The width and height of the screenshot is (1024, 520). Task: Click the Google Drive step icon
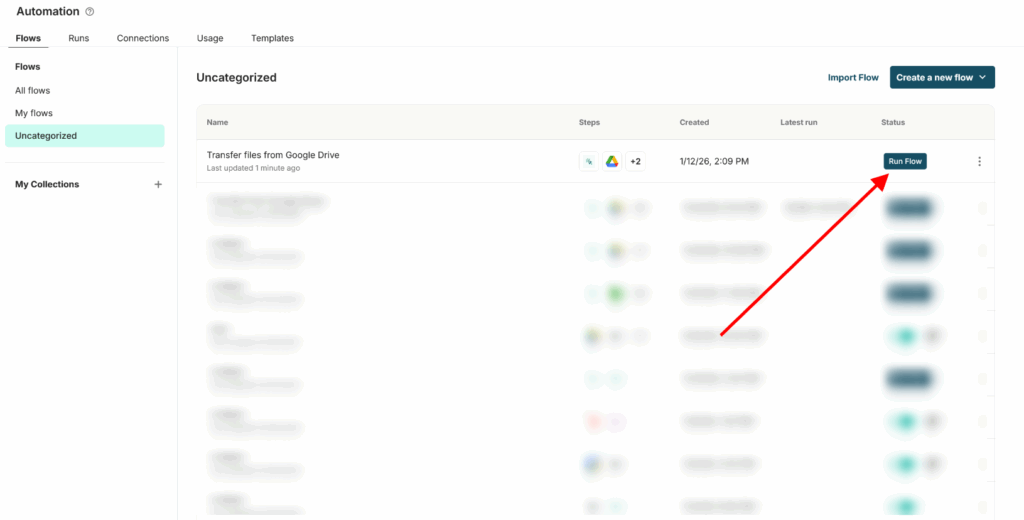(612, 161)
